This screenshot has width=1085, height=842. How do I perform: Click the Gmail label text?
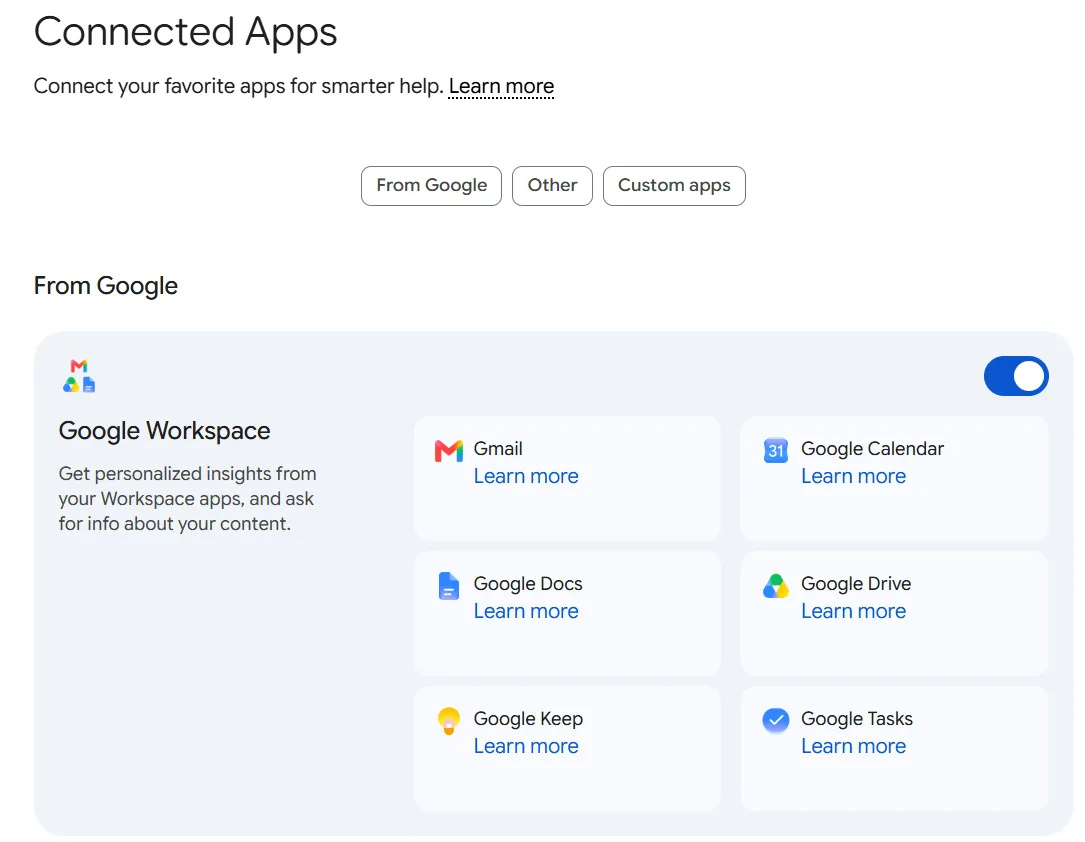point(498,448)
